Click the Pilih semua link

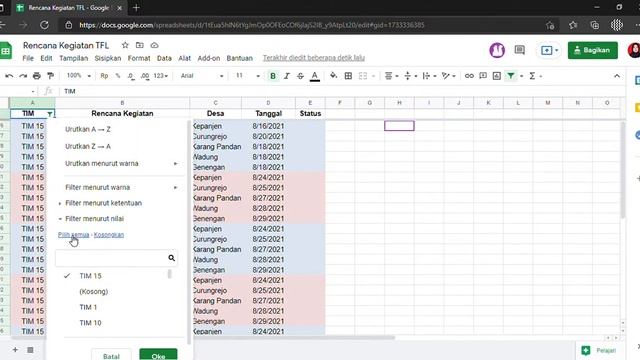pyautogui.click(x=73, y=235)
